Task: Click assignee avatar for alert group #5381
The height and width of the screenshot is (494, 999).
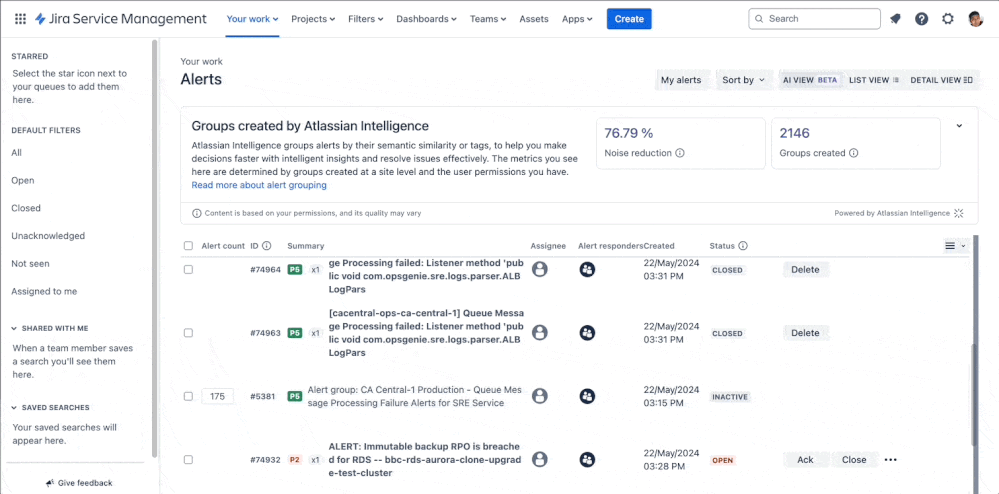Action: tap(540, 396)
